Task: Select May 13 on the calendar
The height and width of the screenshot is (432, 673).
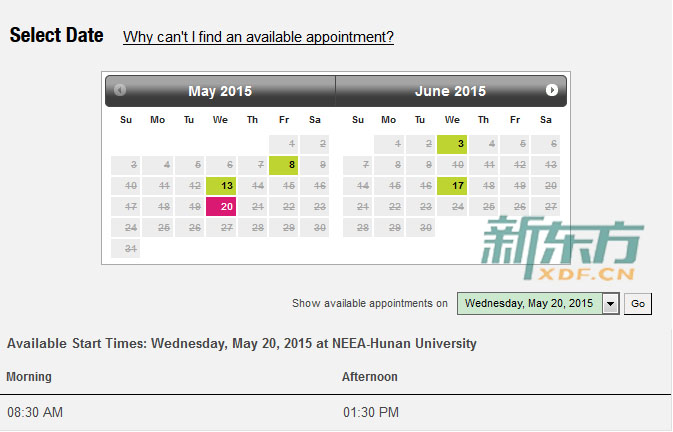Action: [221, 186]
